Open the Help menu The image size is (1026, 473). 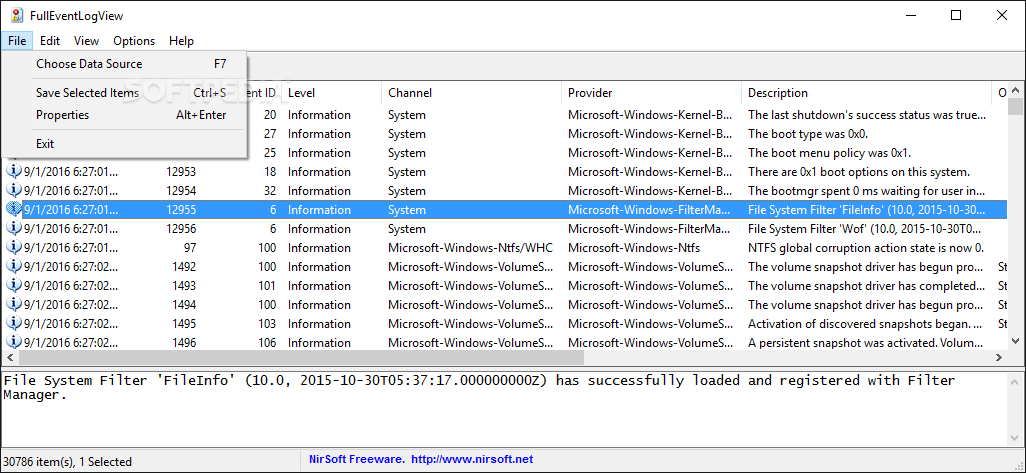(x=181, y=41)
